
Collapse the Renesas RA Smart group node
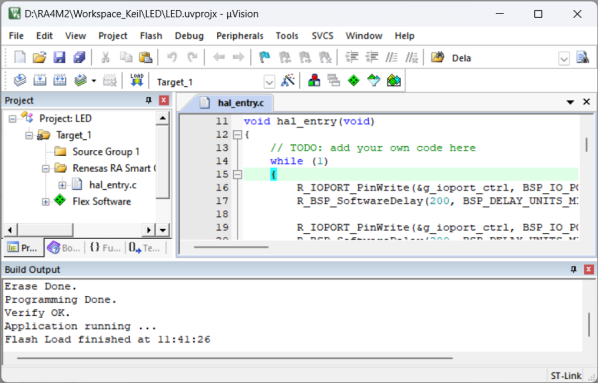point(46,168)
